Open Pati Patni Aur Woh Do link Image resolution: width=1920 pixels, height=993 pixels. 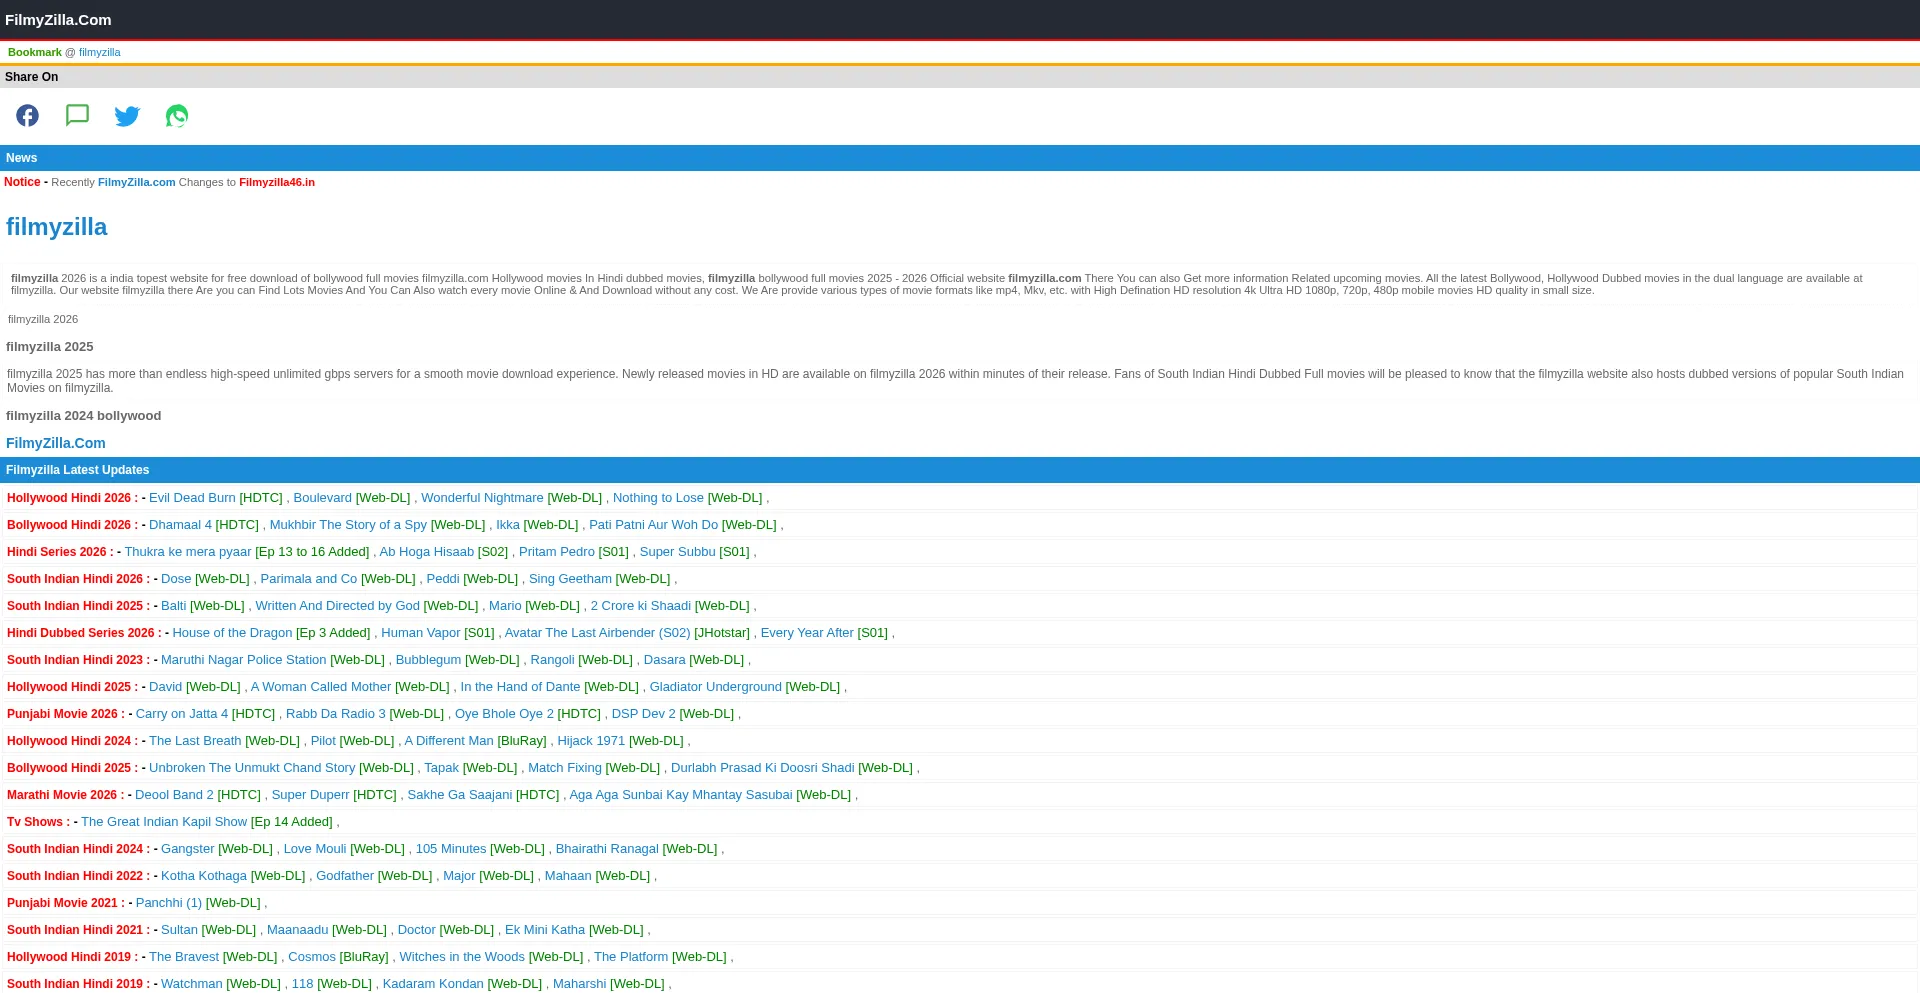click(653, 525)
